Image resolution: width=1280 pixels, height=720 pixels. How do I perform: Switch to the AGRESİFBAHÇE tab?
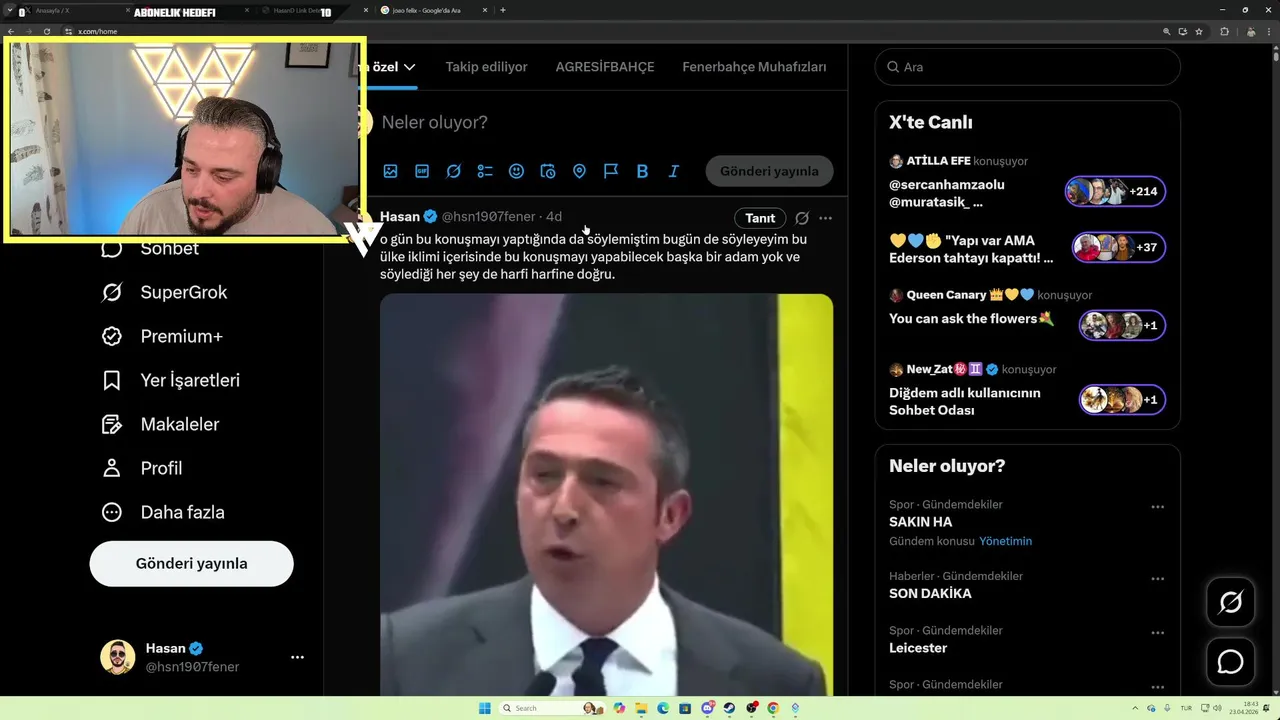pos(605,67)
